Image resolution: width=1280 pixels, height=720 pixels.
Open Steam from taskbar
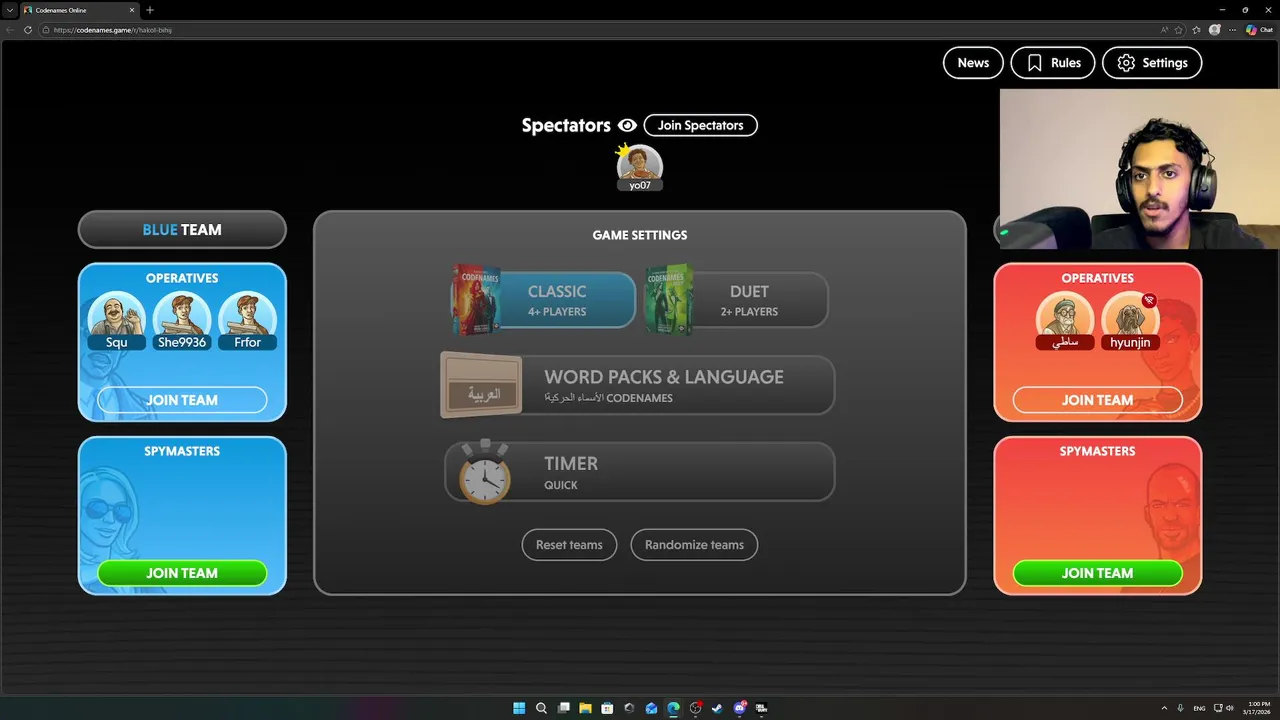pyautogui.click(x=717, y=708)
